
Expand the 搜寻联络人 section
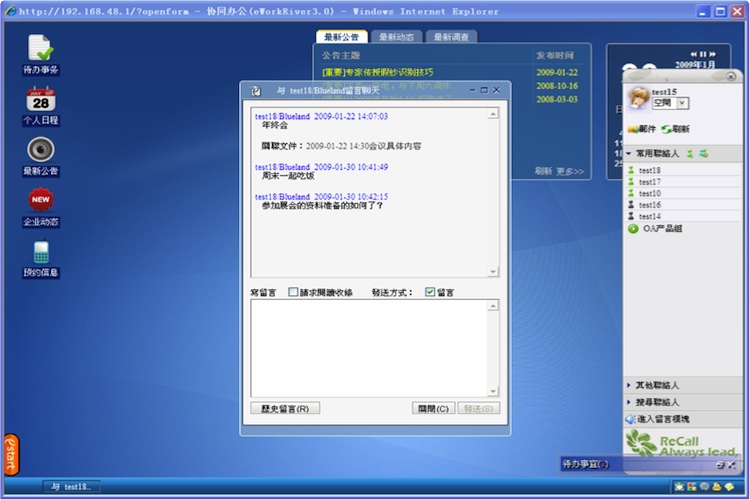point(629,401)
